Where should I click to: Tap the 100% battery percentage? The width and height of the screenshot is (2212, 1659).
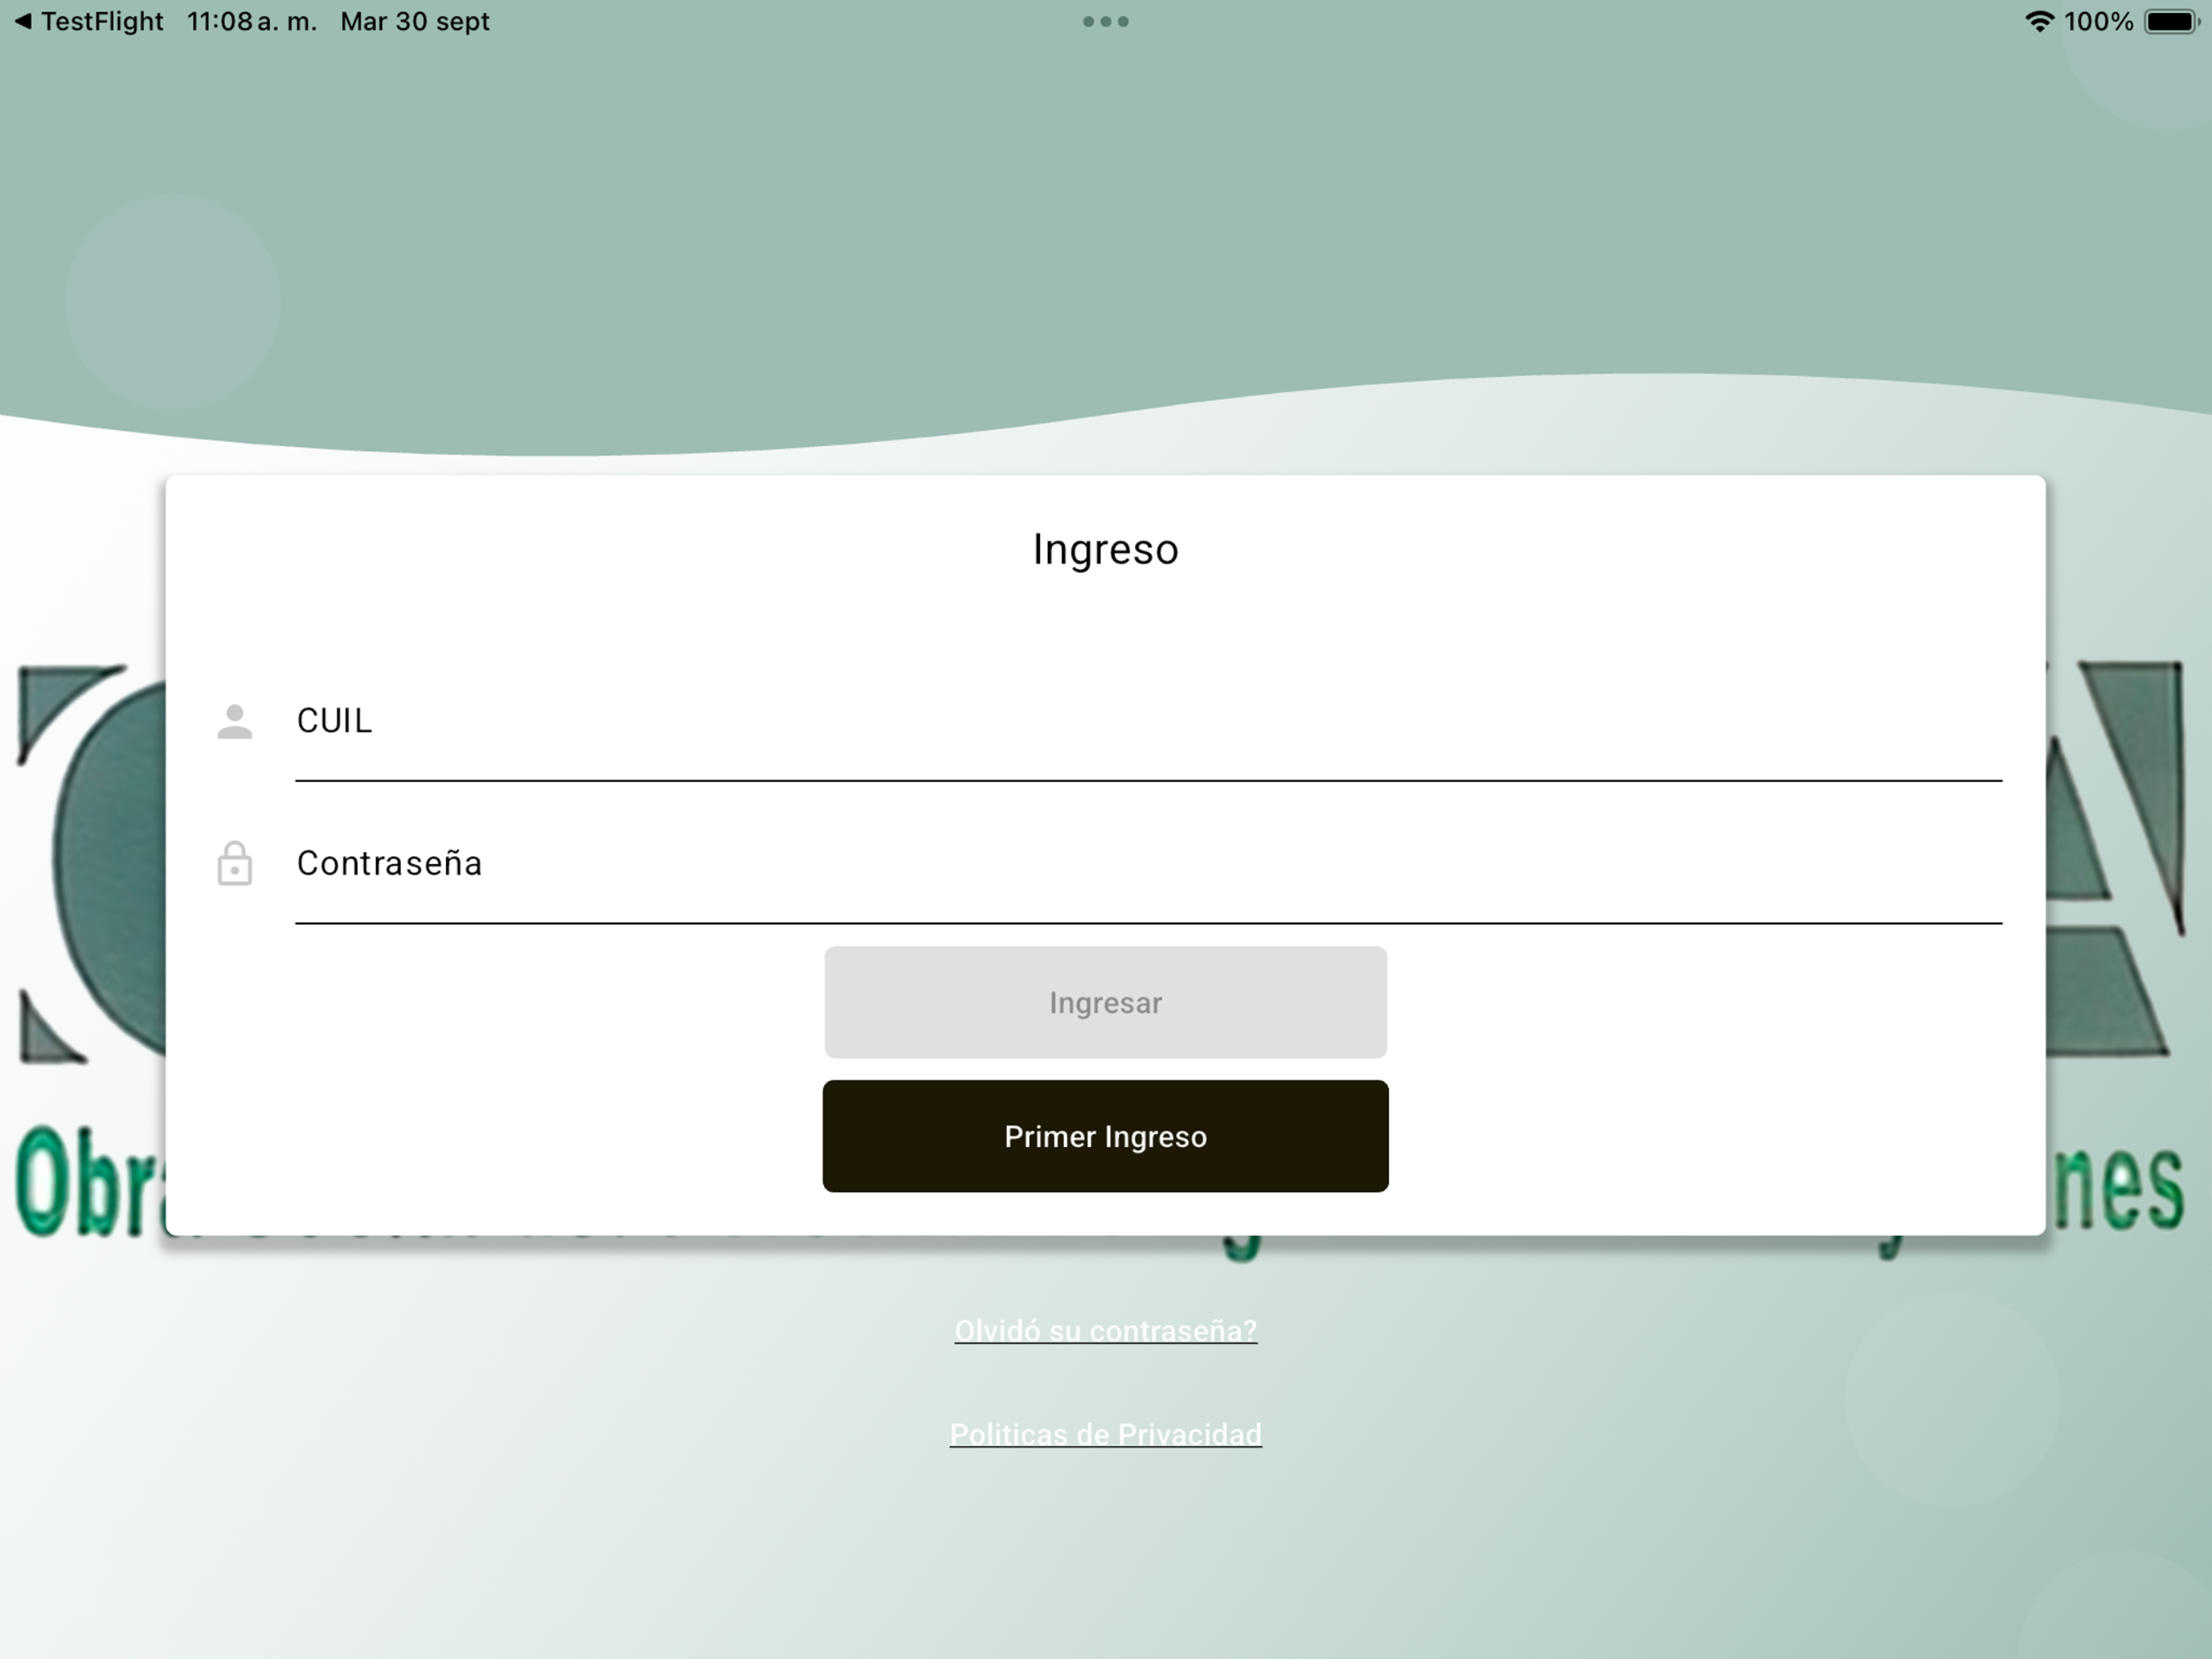2099,21
